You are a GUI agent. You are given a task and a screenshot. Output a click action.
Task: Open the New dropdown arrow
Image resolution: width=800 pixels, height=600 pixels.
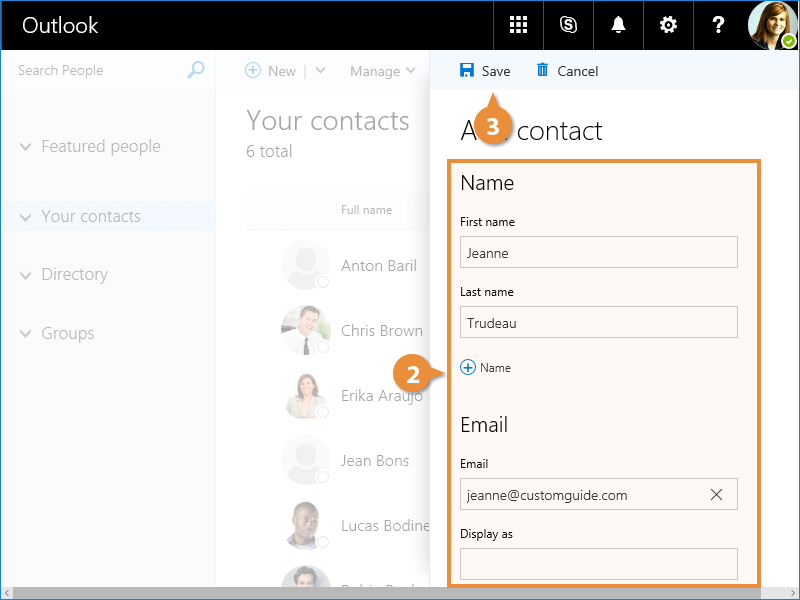(x=321, y=71)
